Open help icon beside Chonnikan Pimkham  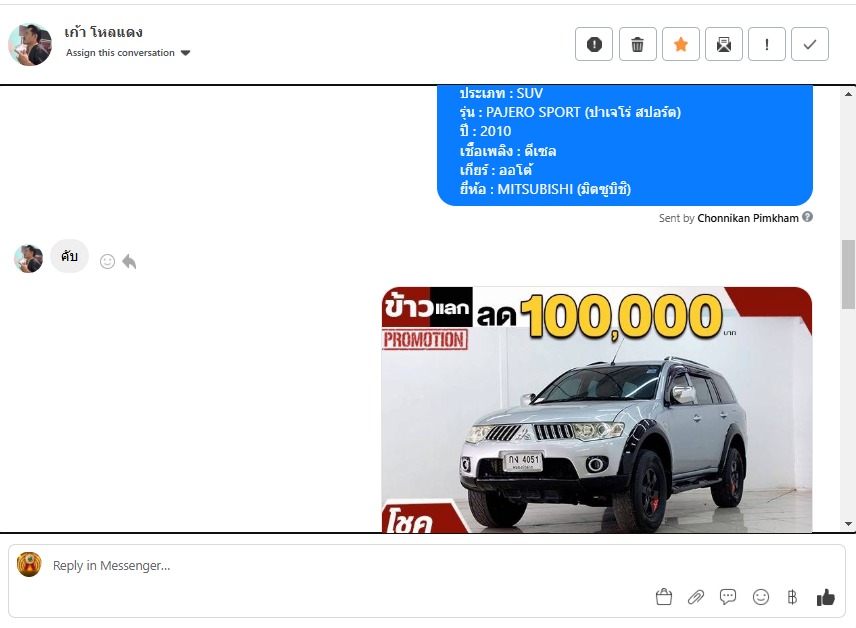[807, 217]
